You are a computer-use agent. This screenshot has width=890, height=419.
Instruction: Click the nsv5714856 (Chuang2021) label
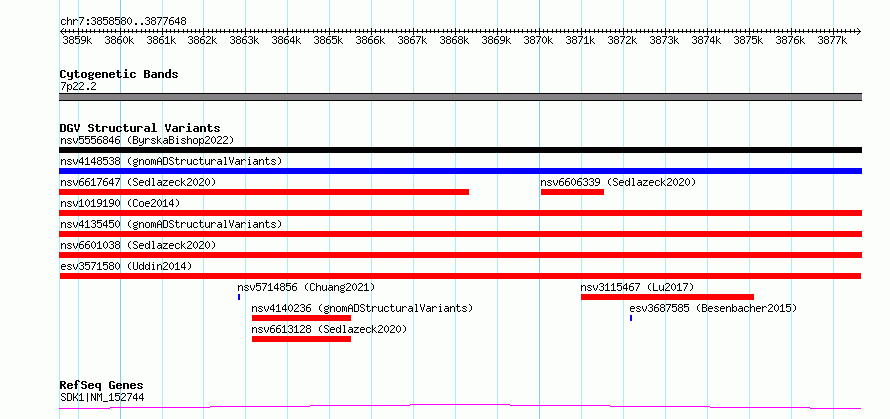click(x=307, y=287)
